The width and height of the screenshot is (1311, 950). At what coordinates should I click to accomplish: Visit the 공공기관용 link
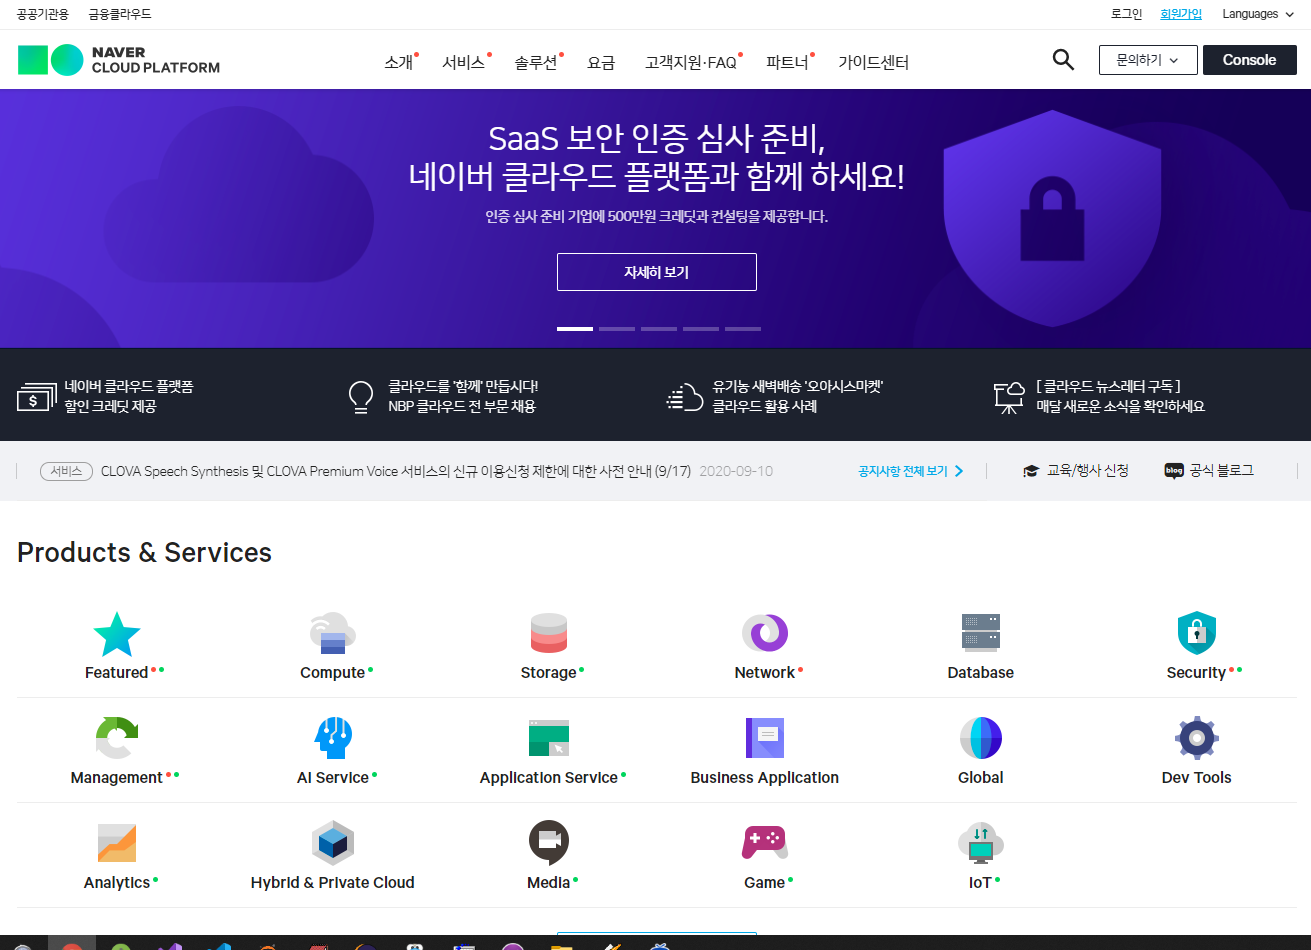(x=43, y=14)
